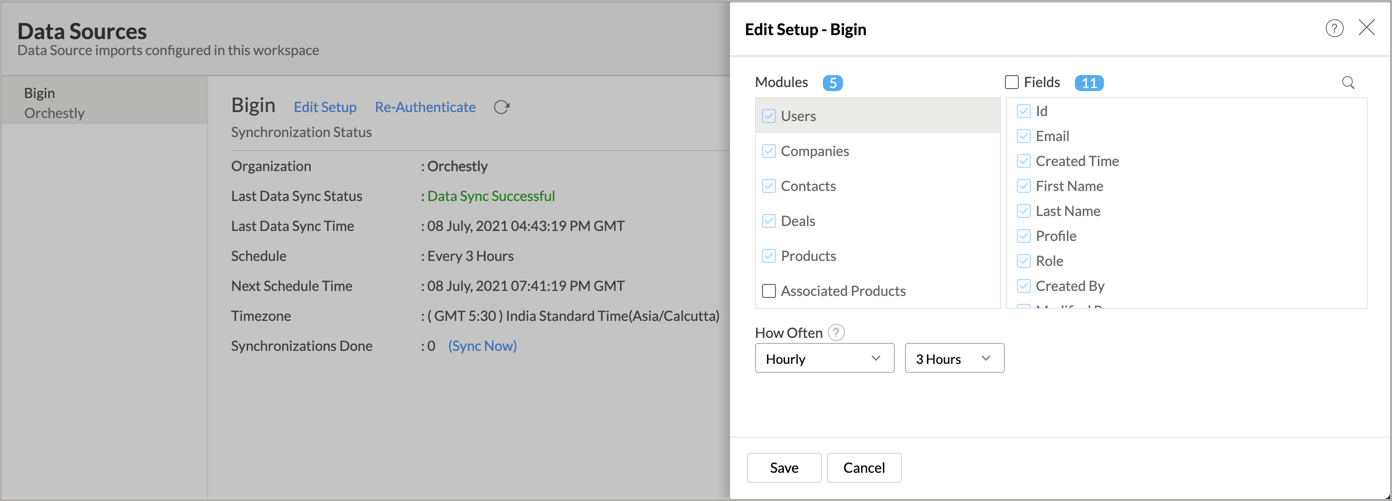Click the Last Data Sync Time value
The image size is (1392, 501).
526,226
